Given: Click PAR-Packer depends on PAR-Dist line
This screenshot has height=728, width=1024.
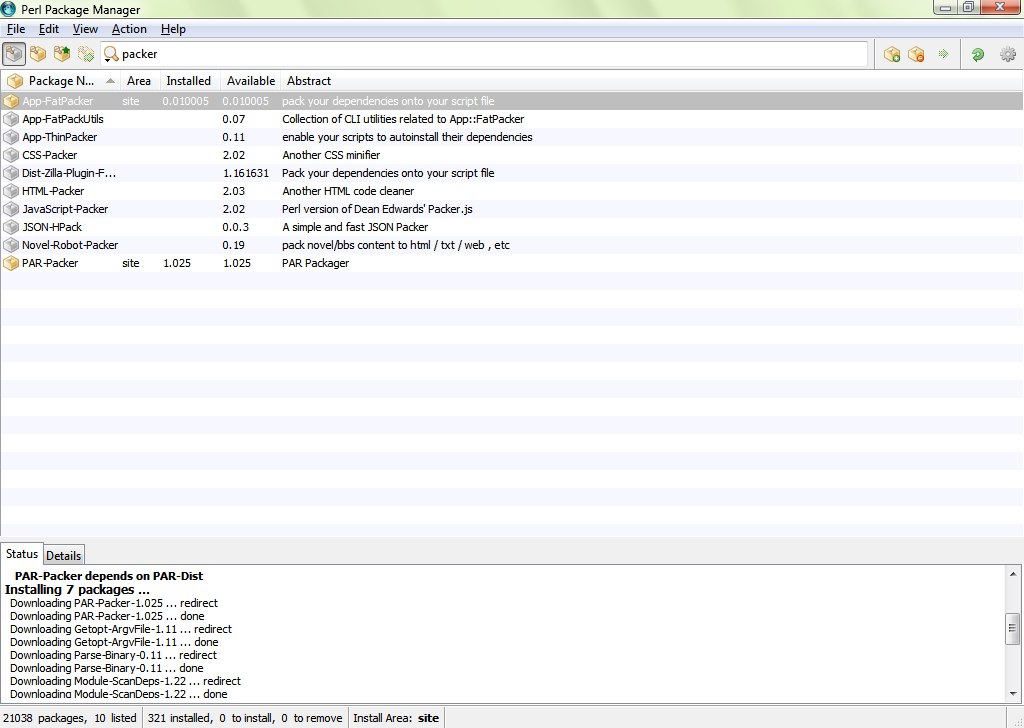Looking at the screenshot, I should 108,576.
